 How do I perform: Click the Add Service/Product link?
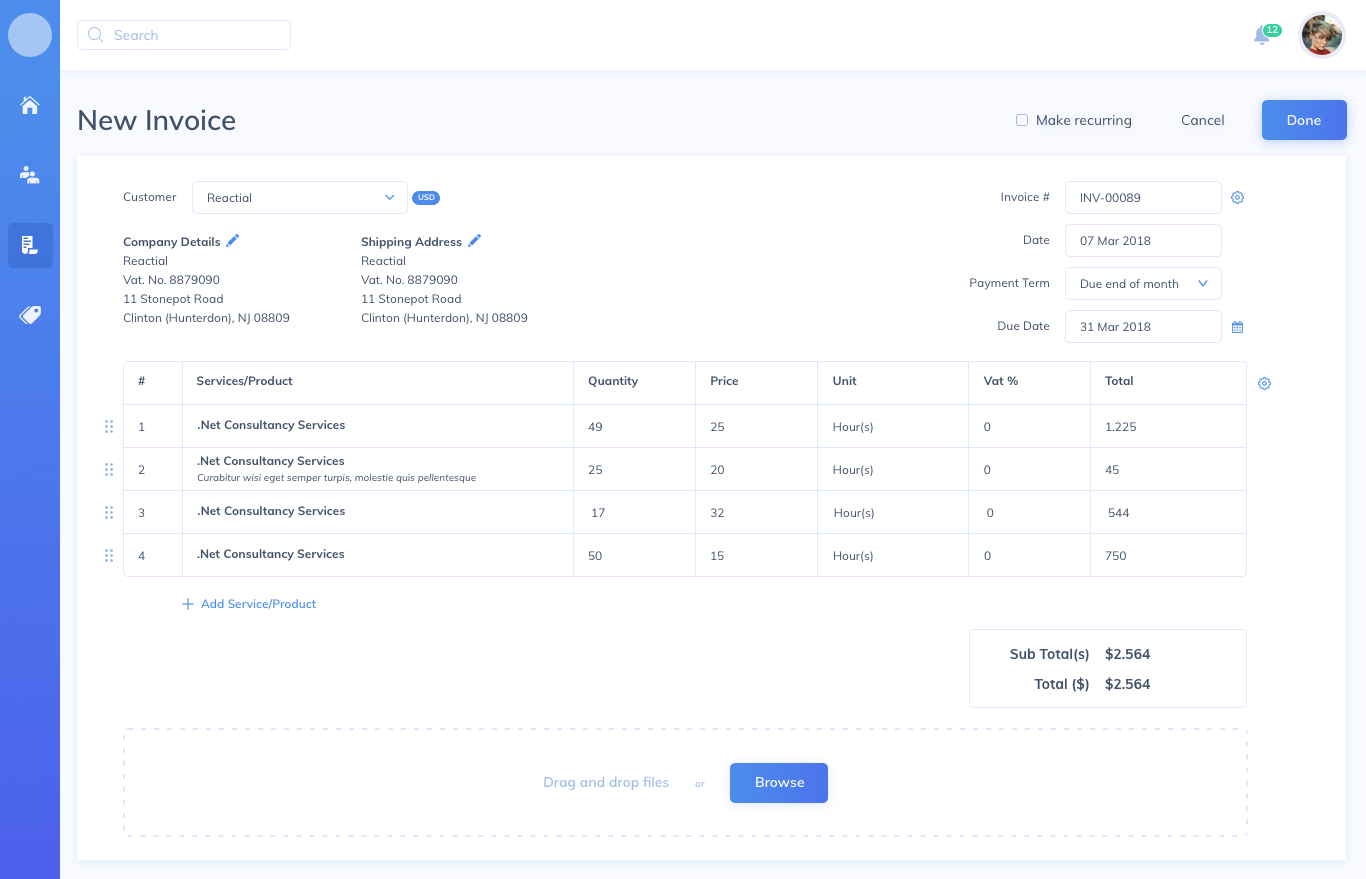[248, 603]
